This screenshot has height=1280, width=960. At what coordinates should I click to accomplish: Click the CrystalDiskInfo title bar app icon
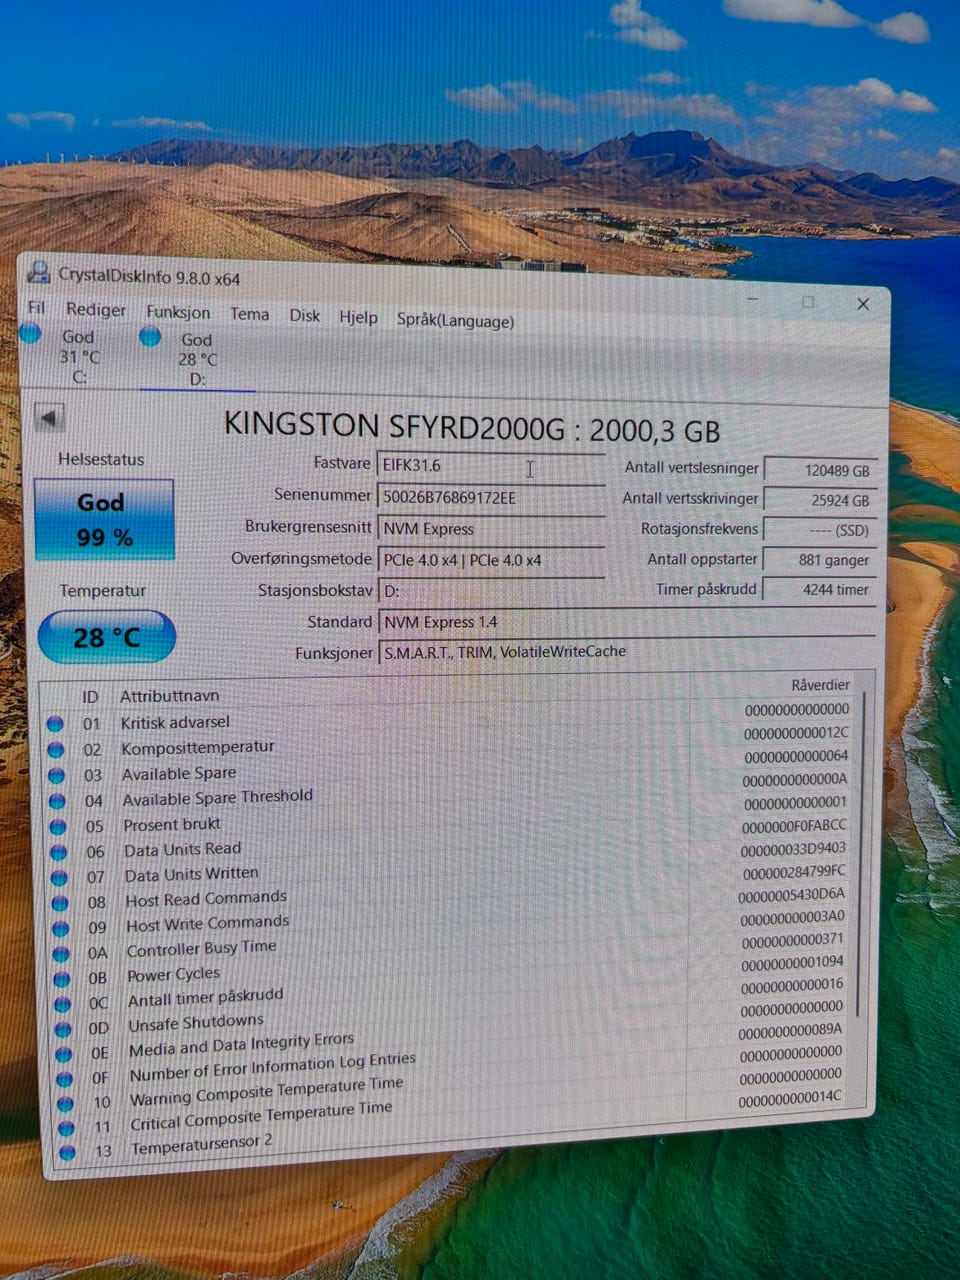[39, 272]
